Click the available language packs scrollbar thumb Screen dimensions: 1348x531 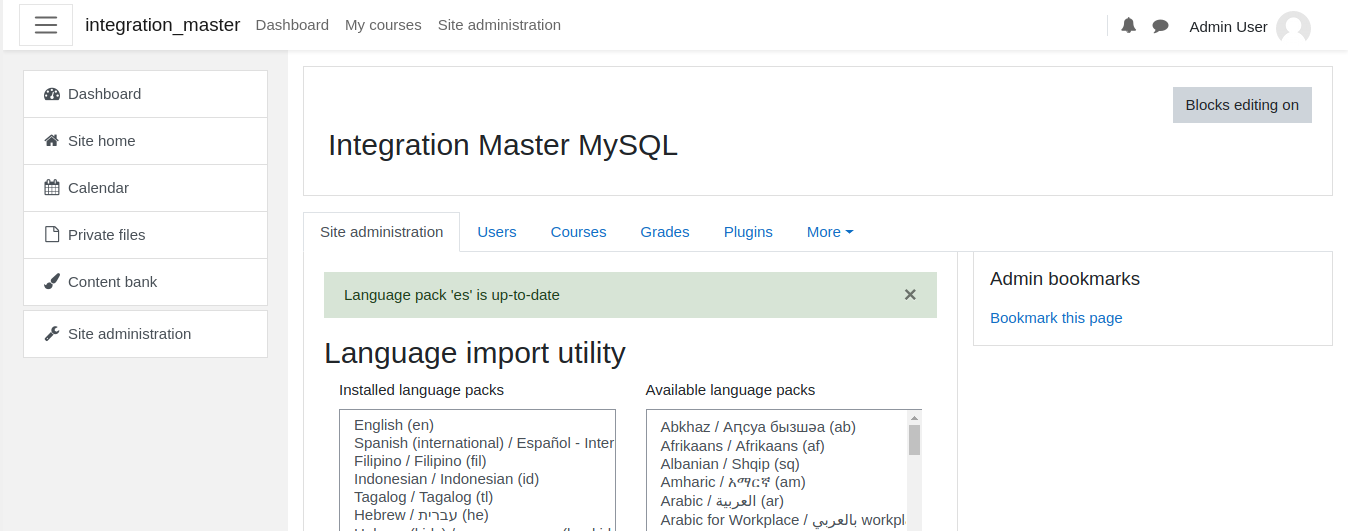(x=914, y=440)
